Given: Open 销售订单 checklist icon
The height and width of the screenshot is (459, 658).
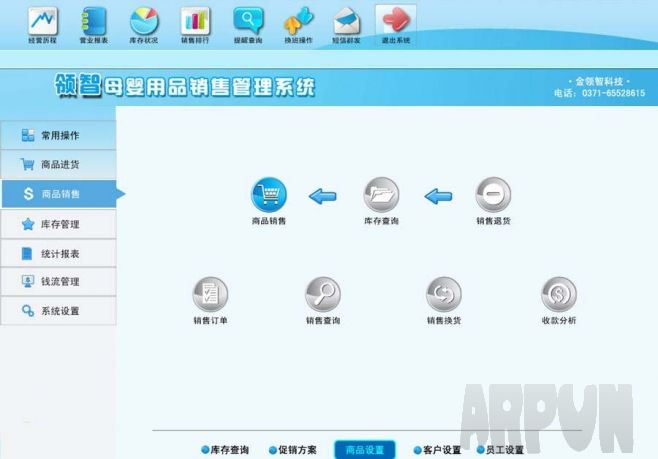Looking at the screenshot, I should click(210, 294).
